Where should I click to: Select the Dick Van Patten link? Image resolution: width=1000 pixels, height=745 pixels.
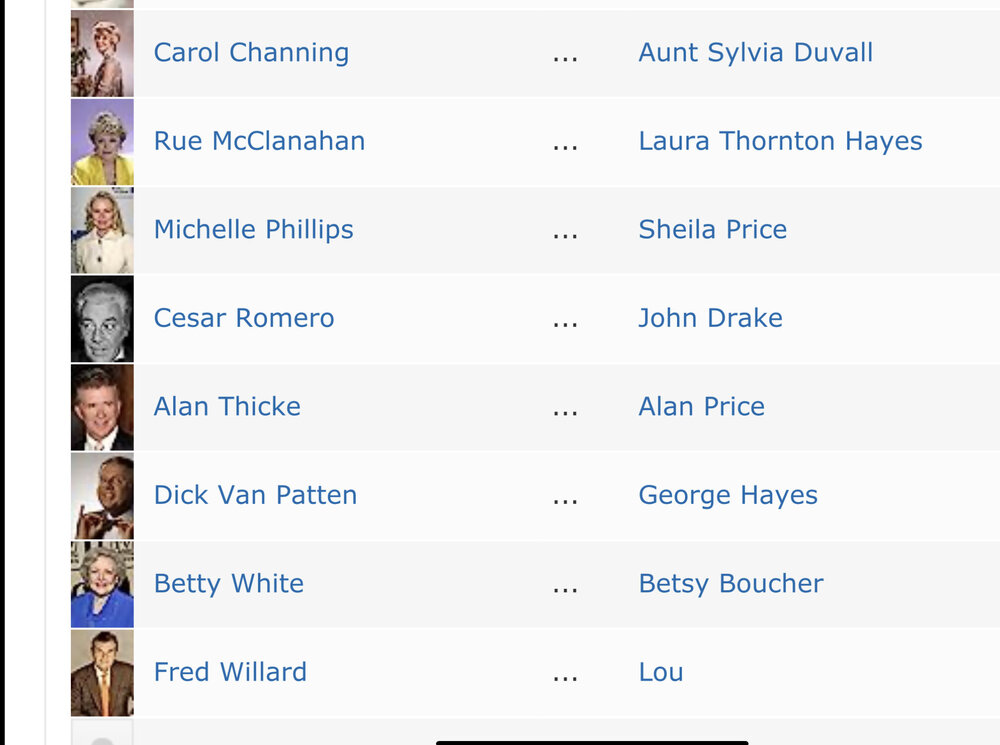255,496
